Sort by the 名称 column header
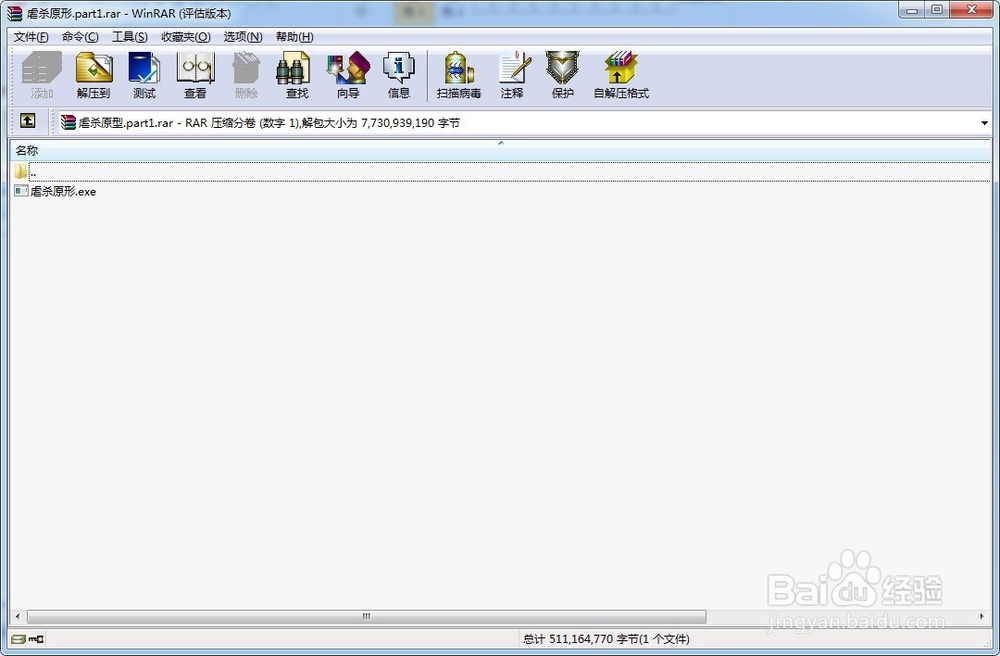The width and height of the screenshot is (1000, 656). 501,150
